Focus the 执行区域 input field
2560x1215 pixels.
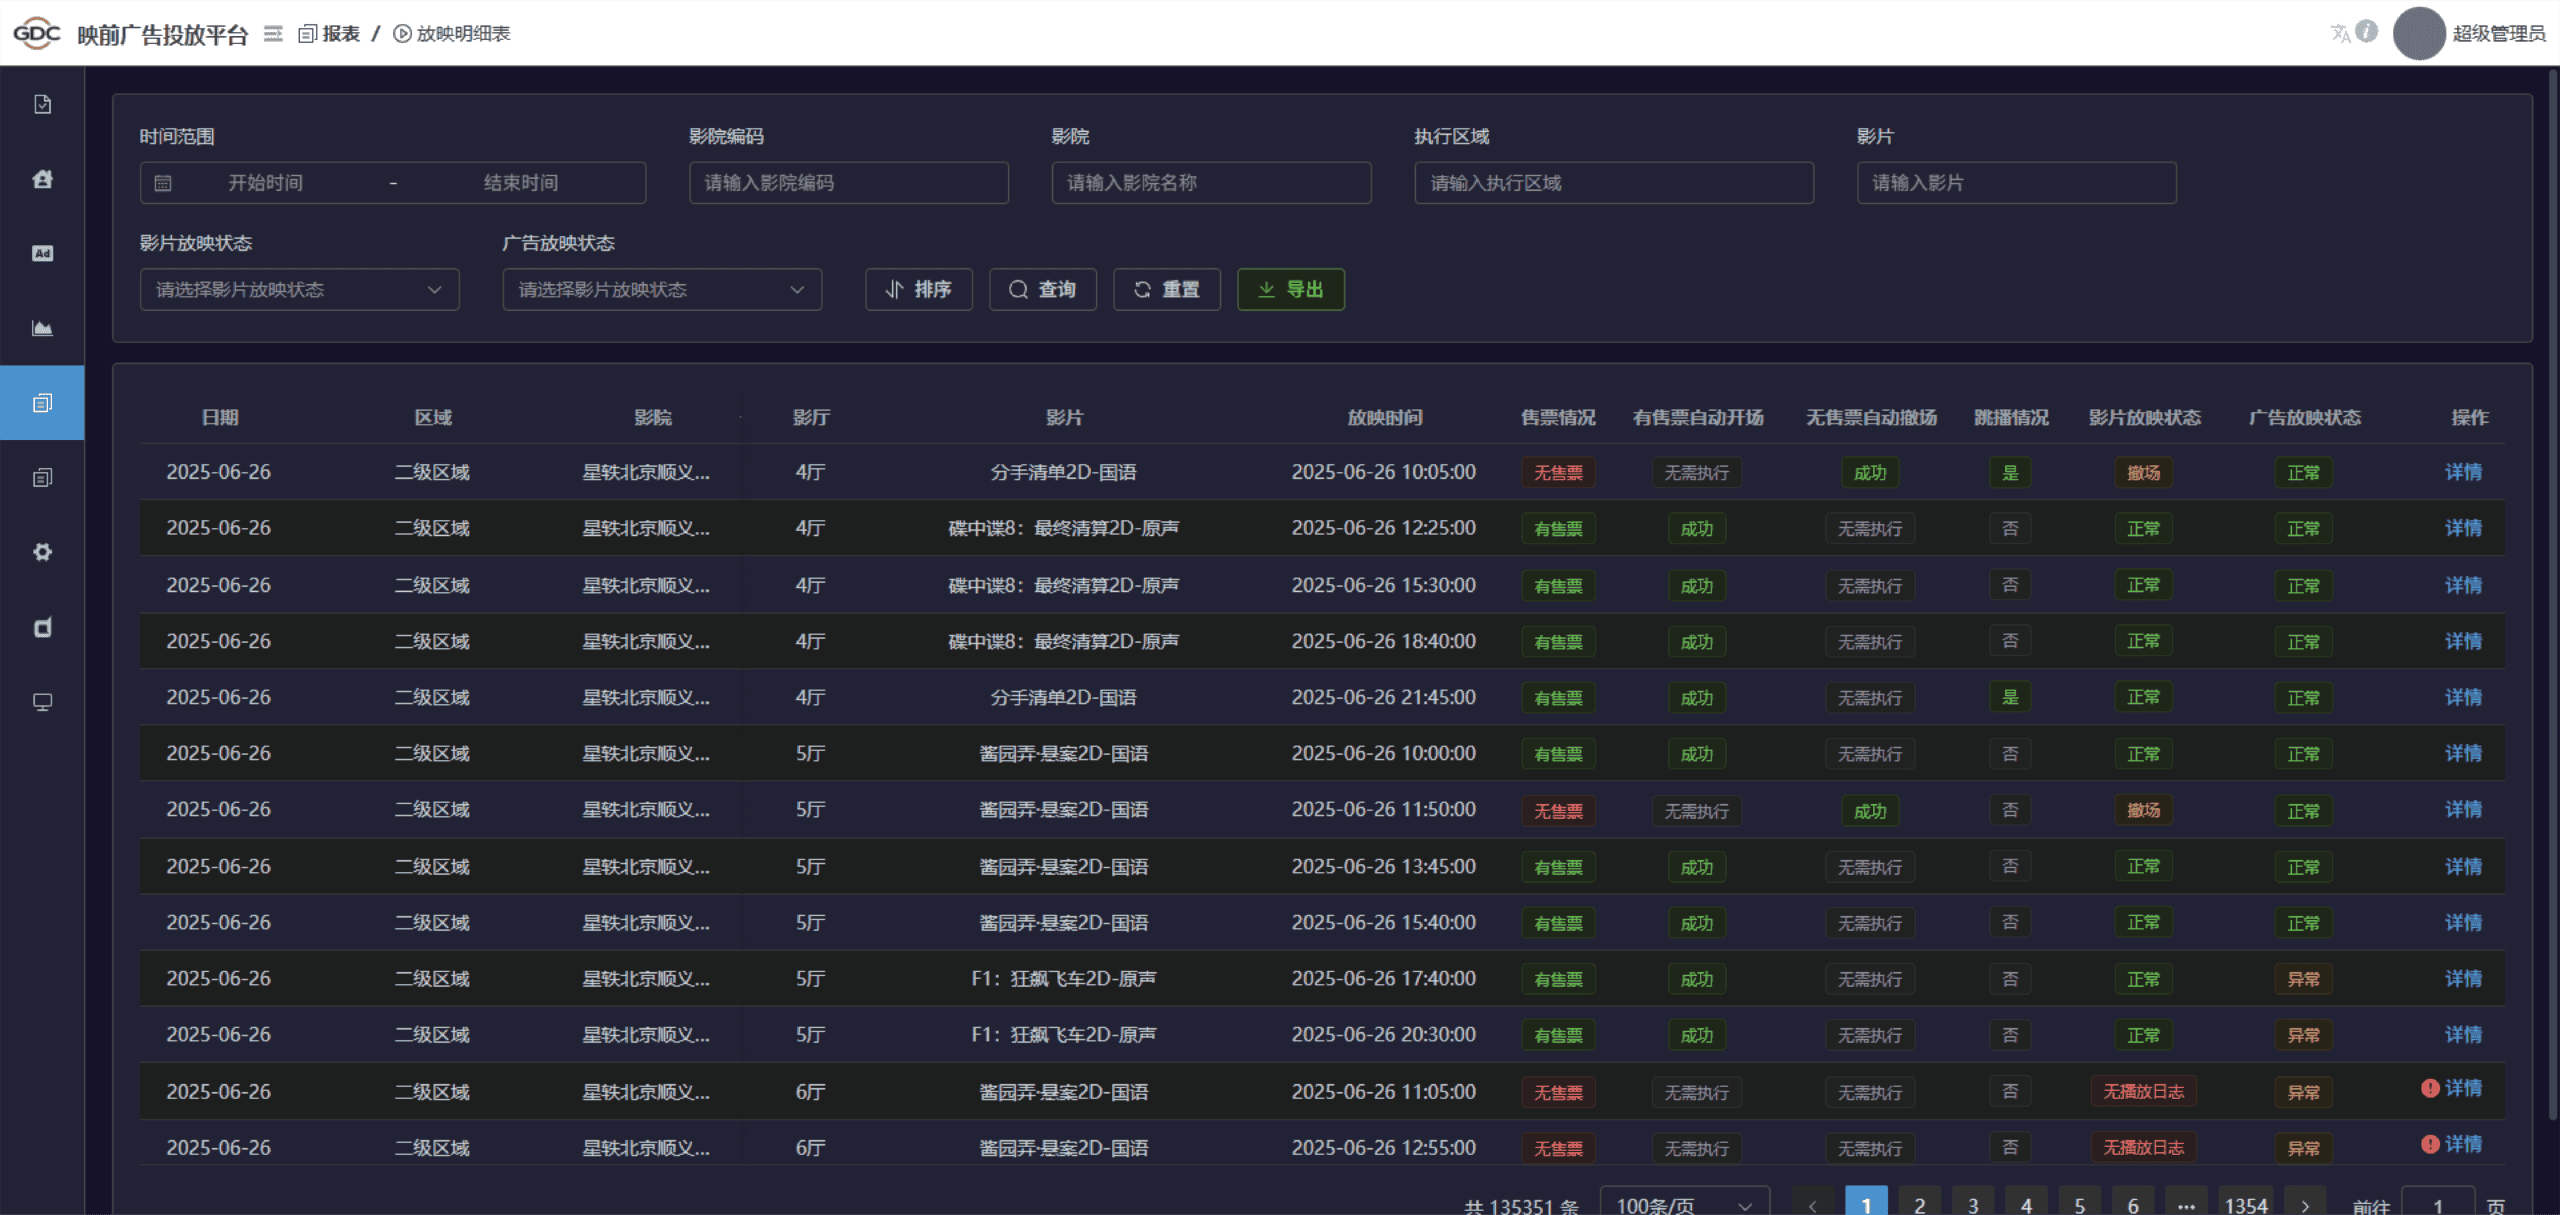[1614, 183]
